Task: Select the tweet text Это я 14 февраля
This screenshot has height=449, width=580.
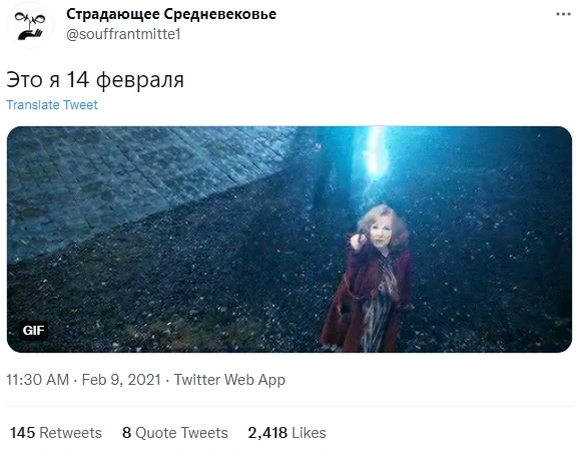Action: click(95, 80)
